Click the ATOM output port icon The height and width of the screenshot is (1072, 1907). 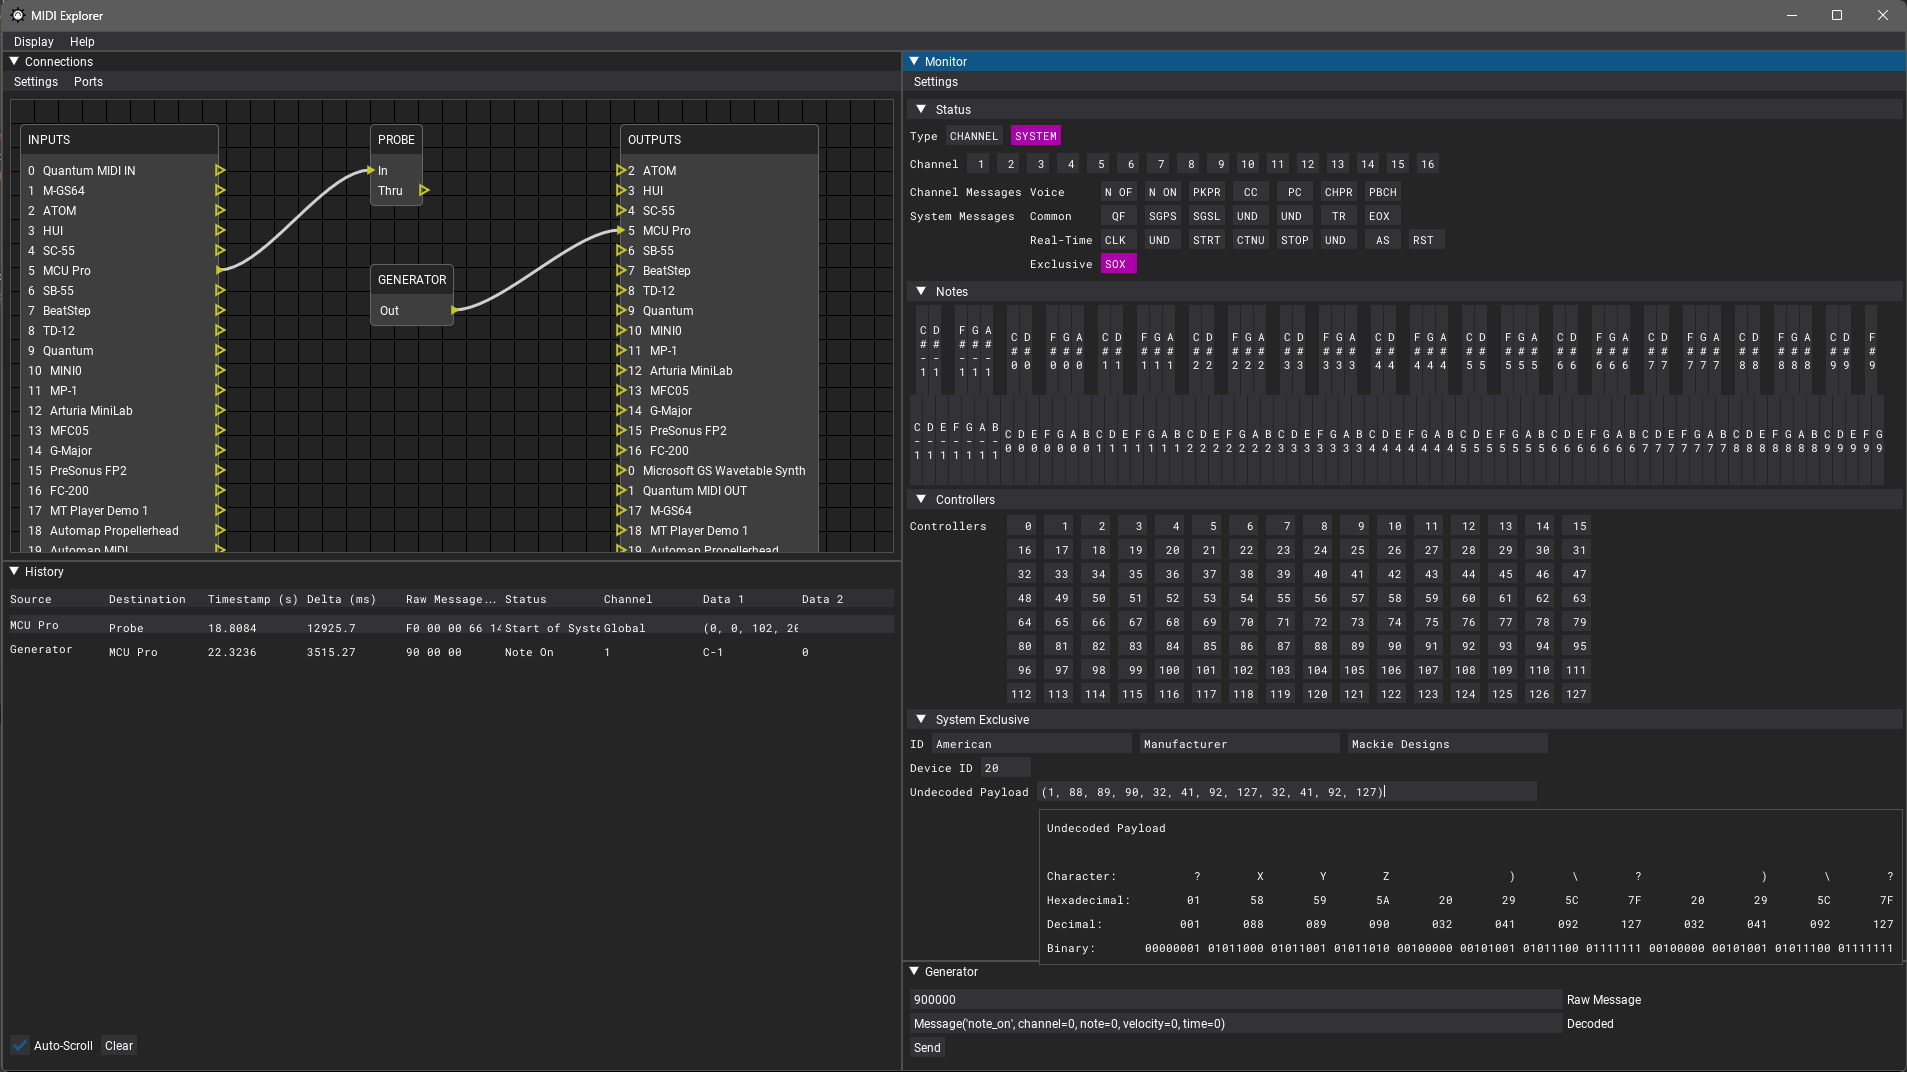pos(622,170)
